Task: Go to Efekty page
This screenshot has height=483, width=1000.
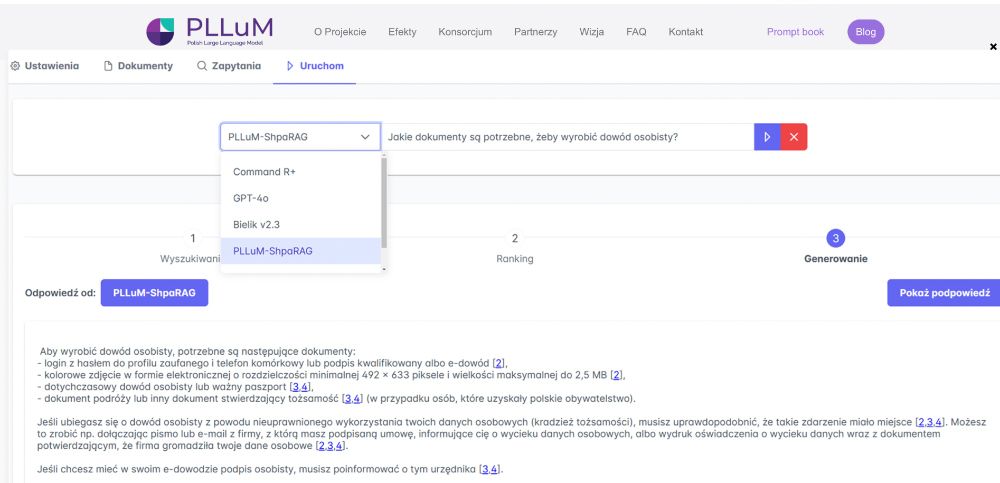Action: 402,32
